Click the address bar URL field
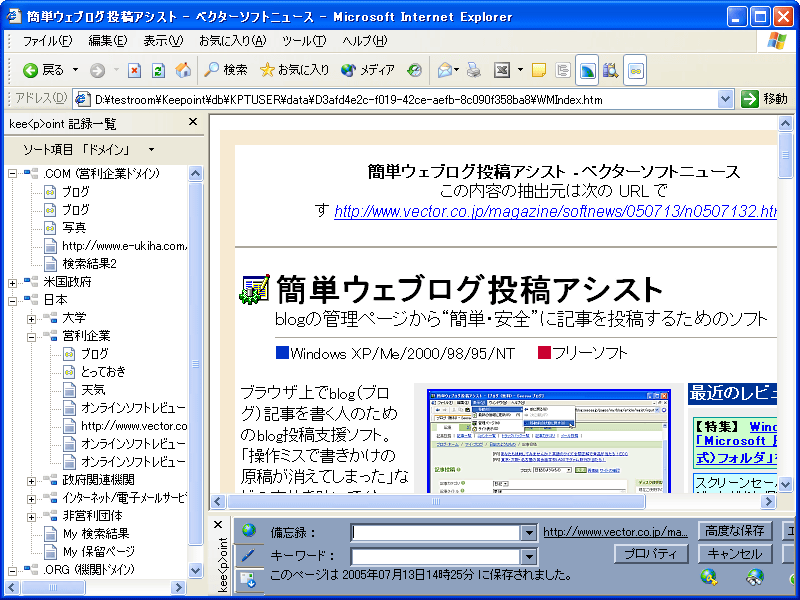Screen dimensions: 800x600 coord(403,99)
